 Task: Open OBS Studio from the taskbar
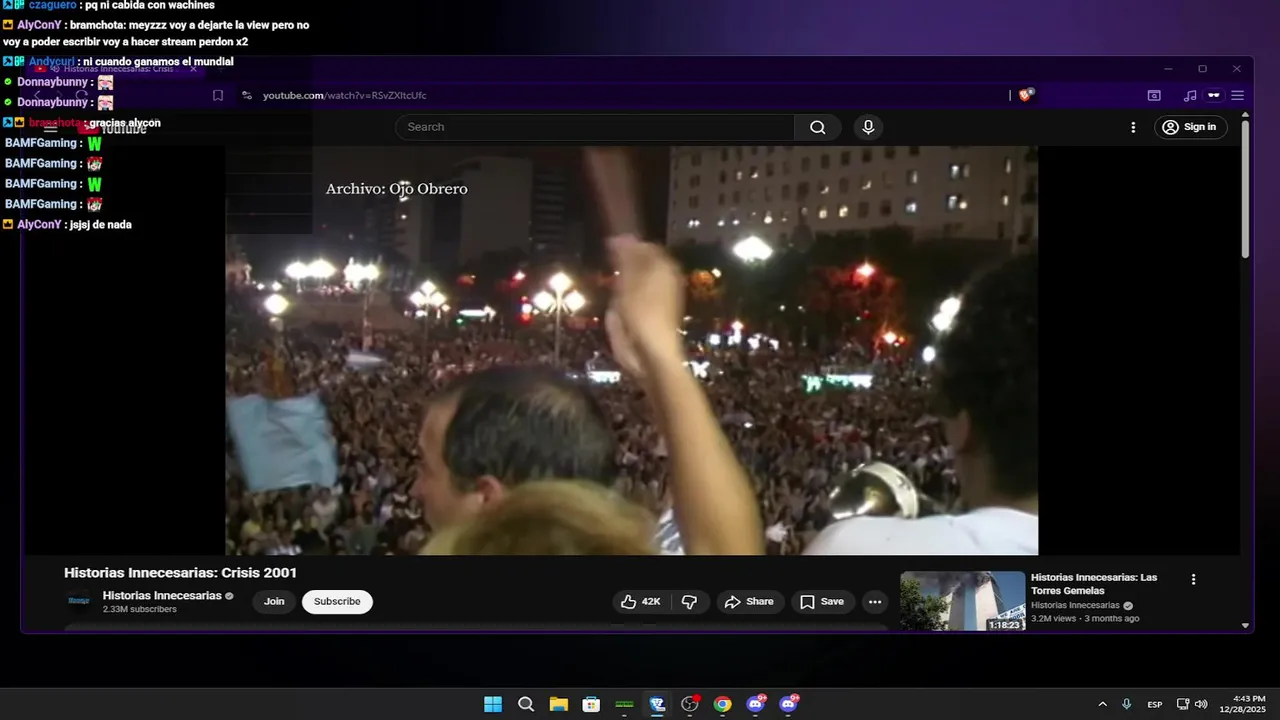click(x=690, y=704)
